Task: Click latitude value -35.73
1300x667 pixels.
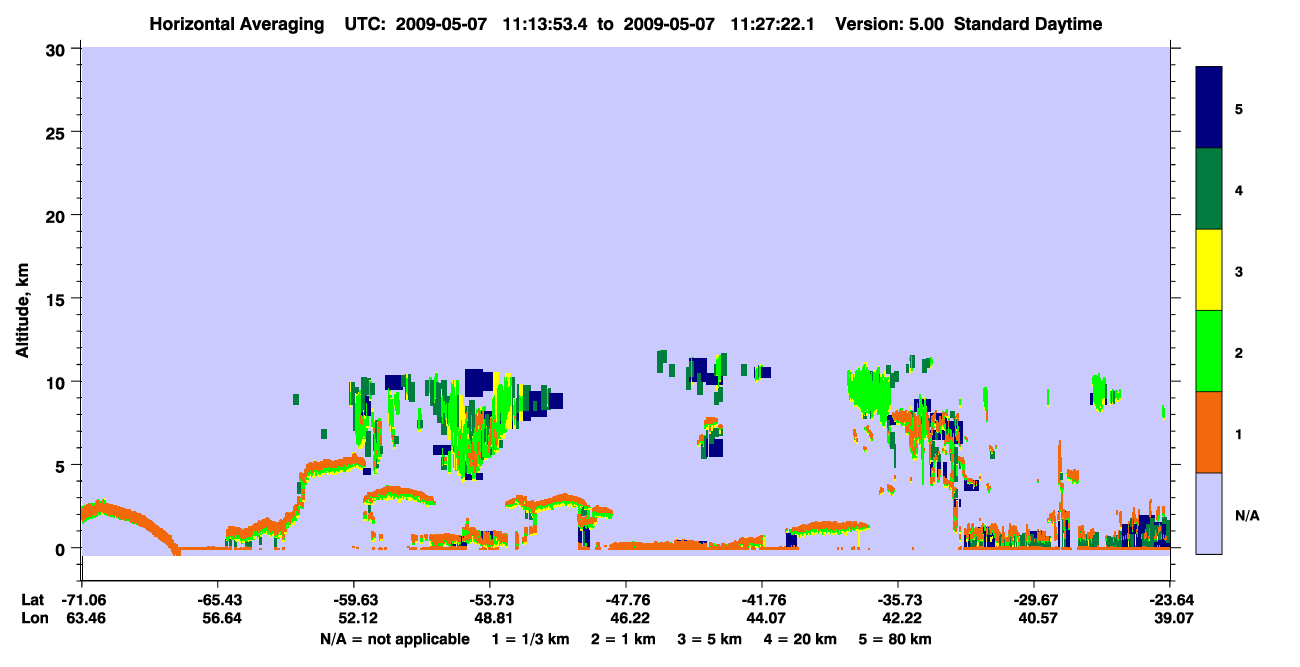Action: pos(898,600)
